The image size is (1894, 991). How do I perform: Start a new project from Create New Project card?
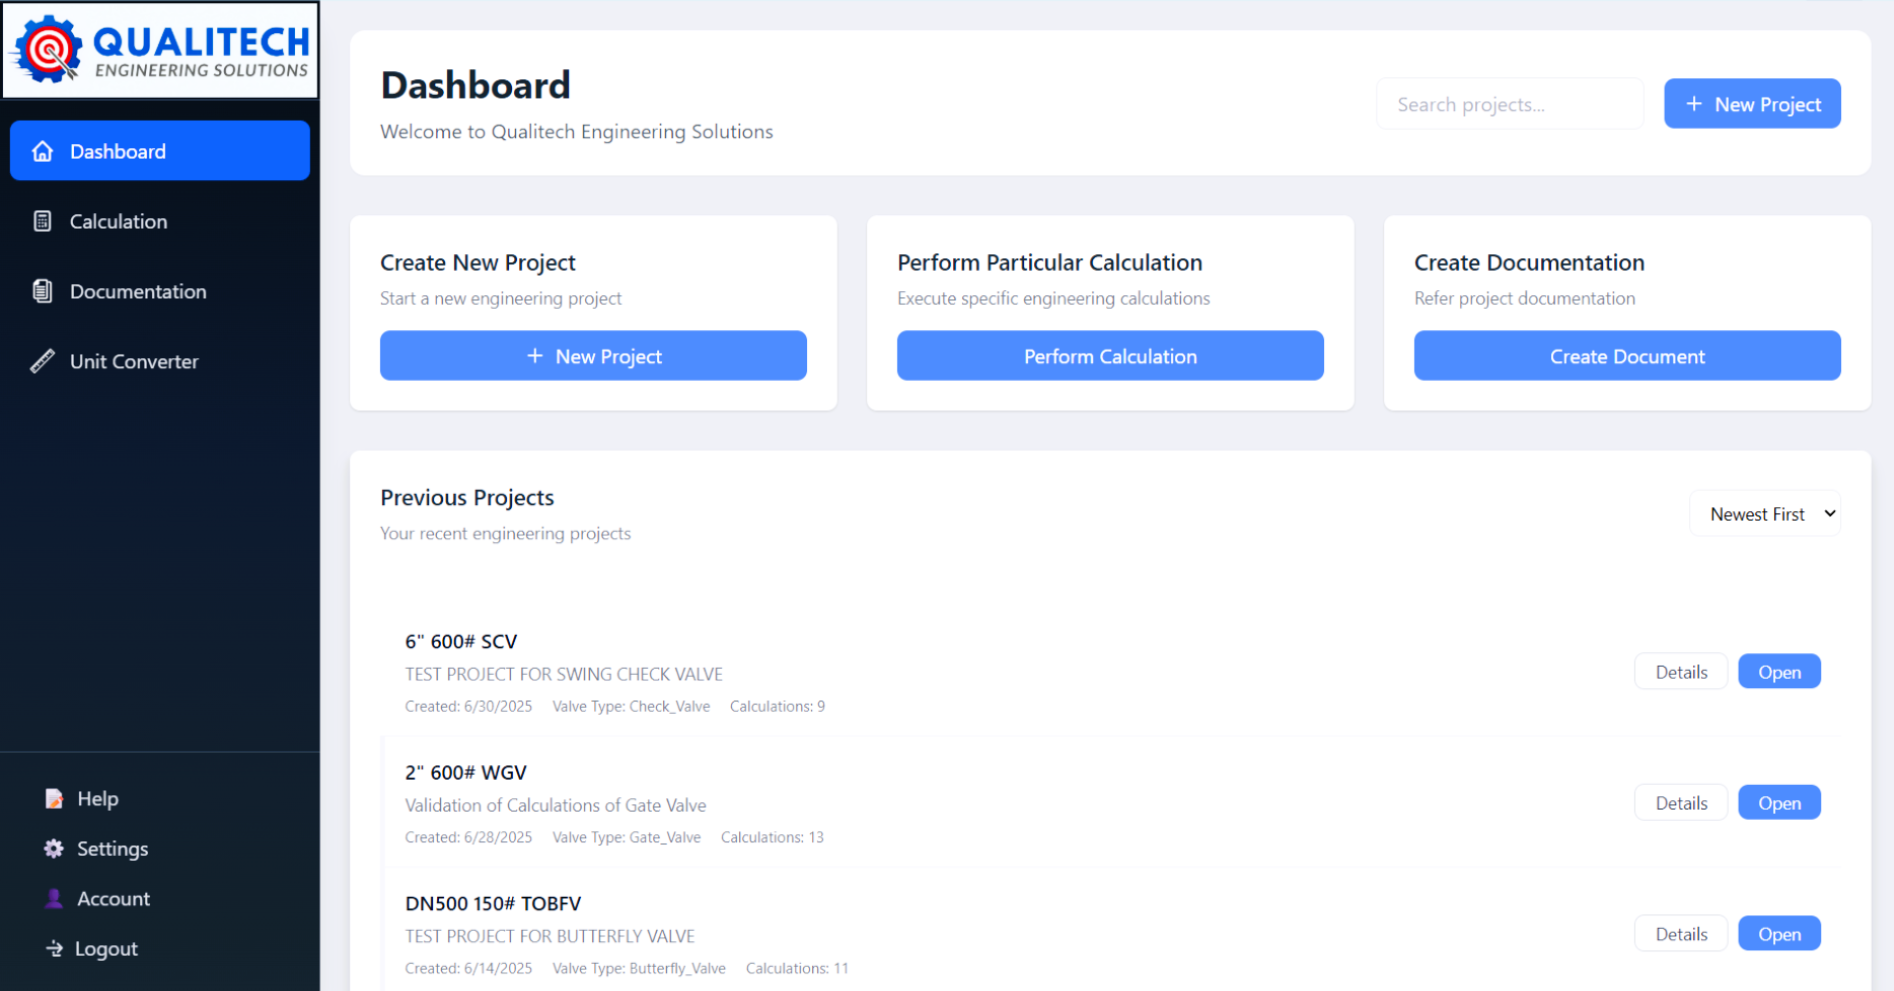[x=593, y=355]
